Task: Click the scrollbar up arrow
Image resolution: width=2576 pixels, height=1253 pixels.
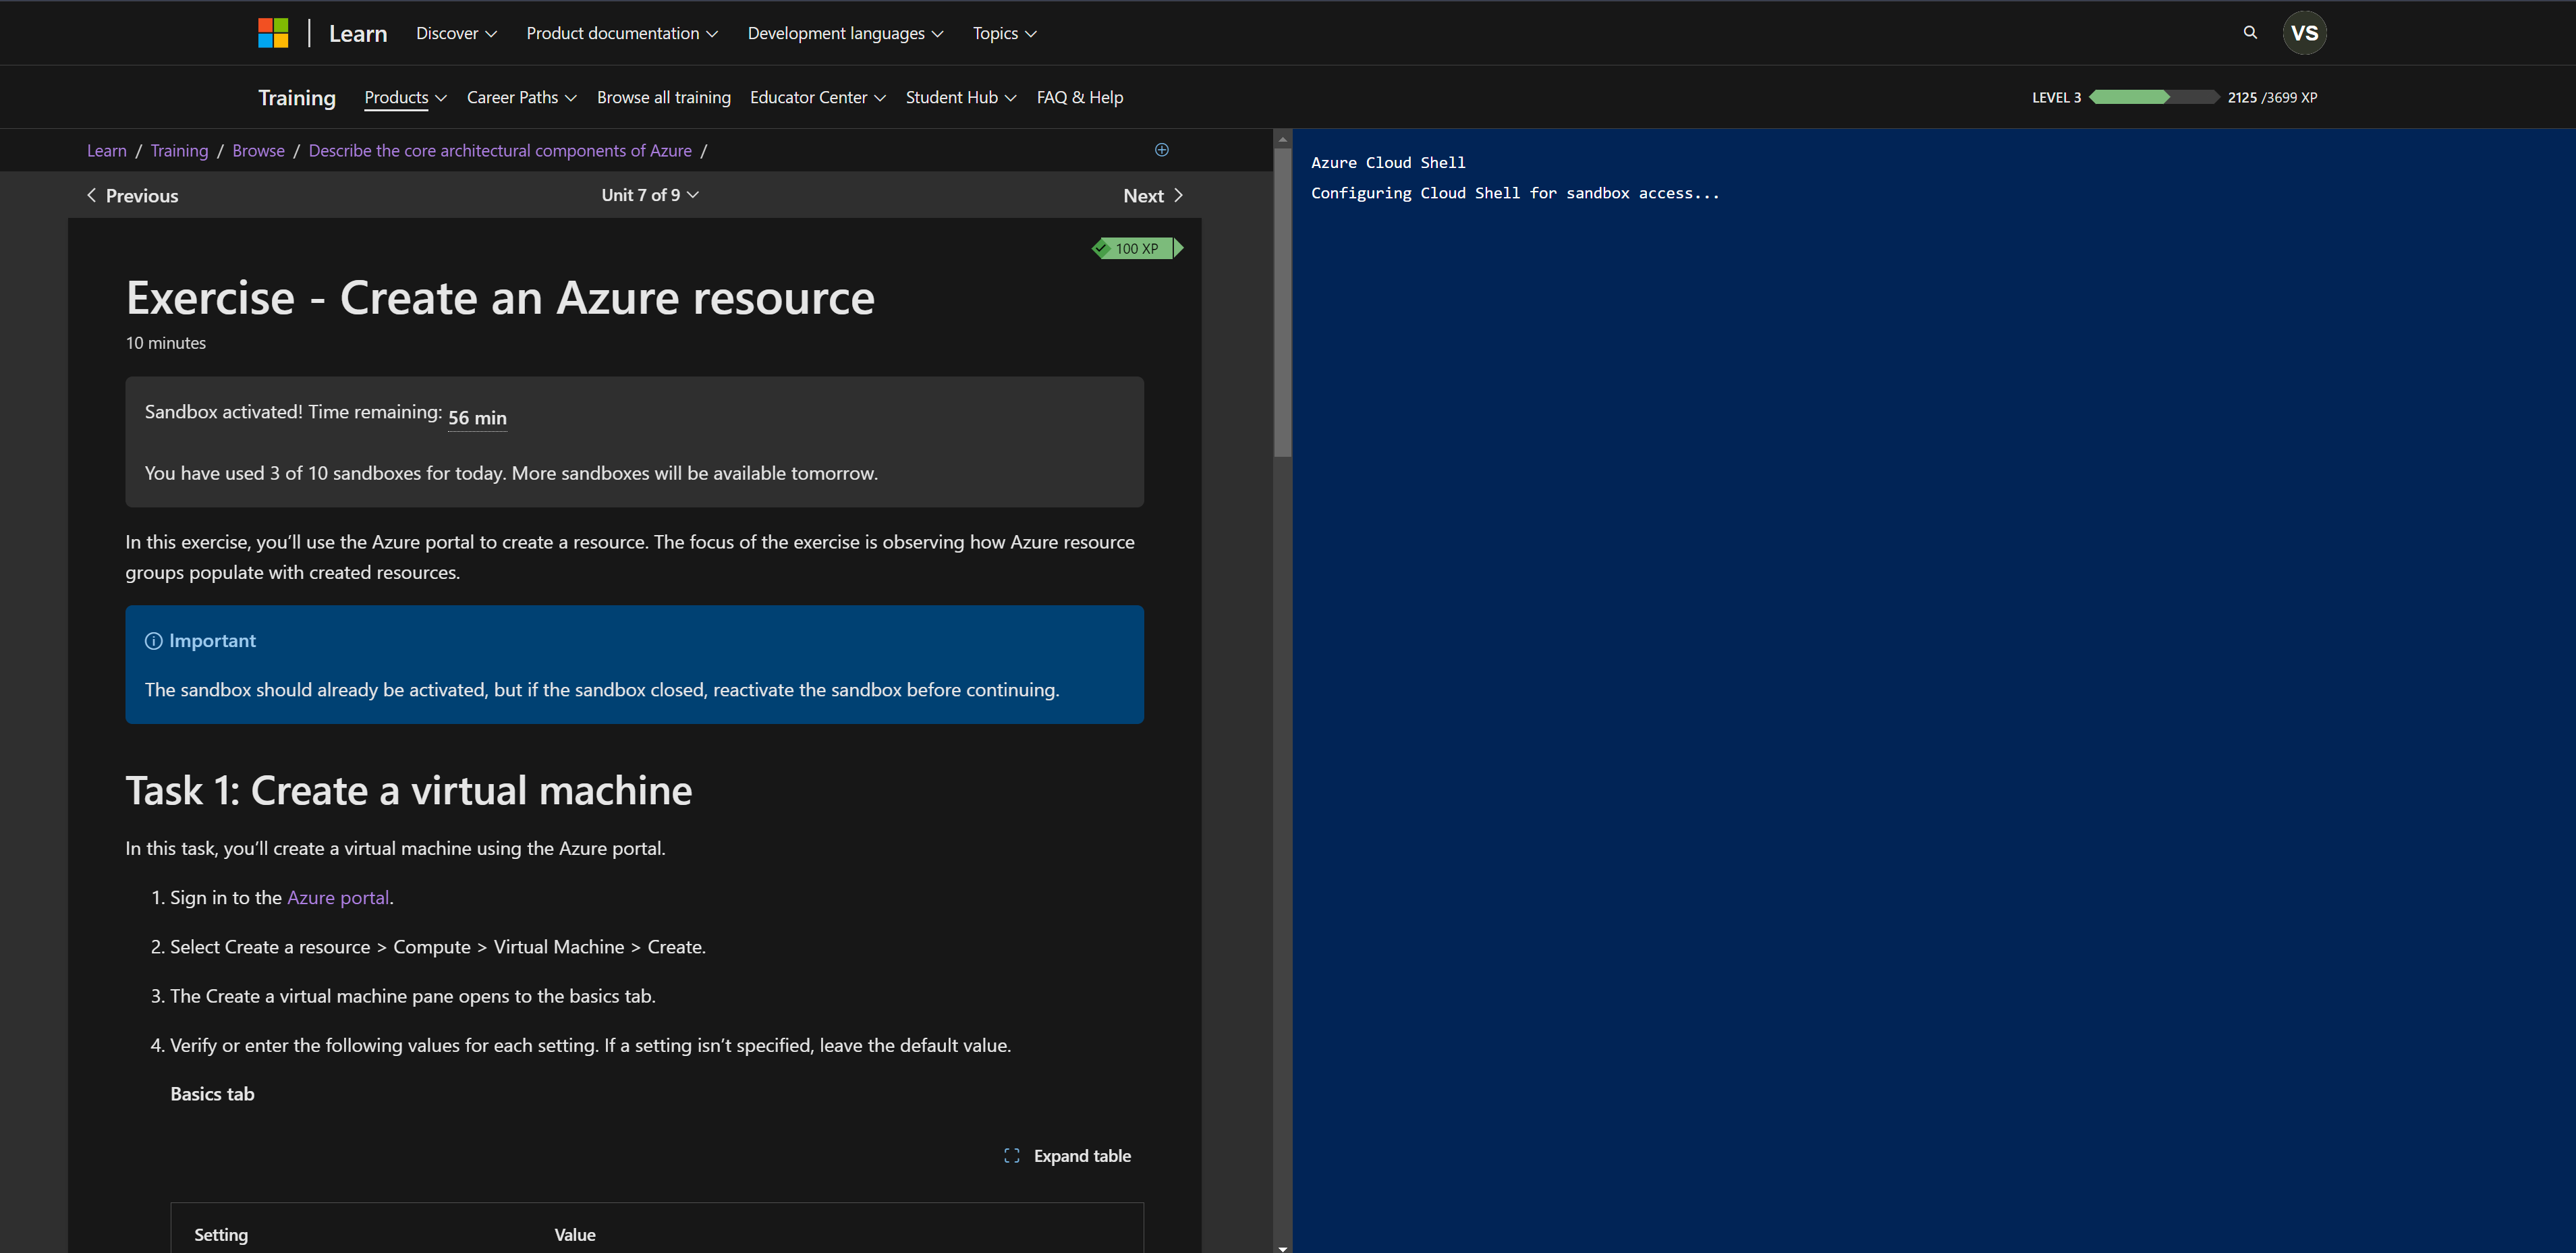Action: [x=1283, y=138]
